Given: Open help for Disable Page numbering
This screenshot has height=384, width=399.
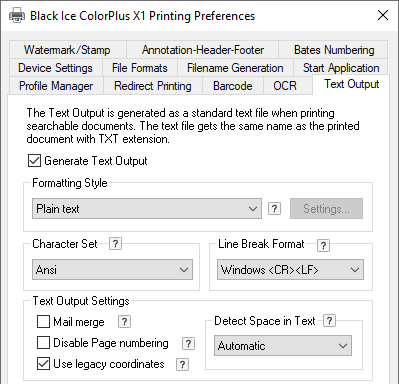Looking at the screenshot, I should (x=188, y=343).
